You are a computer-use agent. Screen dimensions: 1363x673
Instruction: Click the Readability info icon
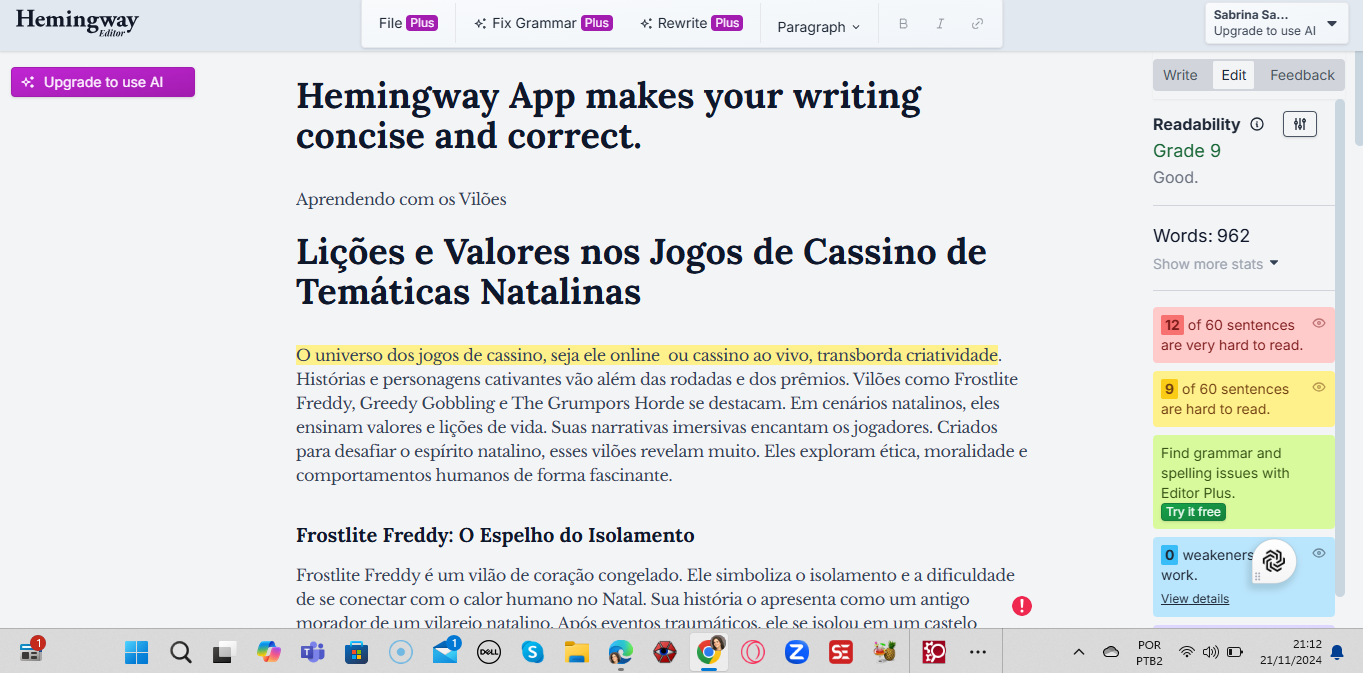[1257, 124]
